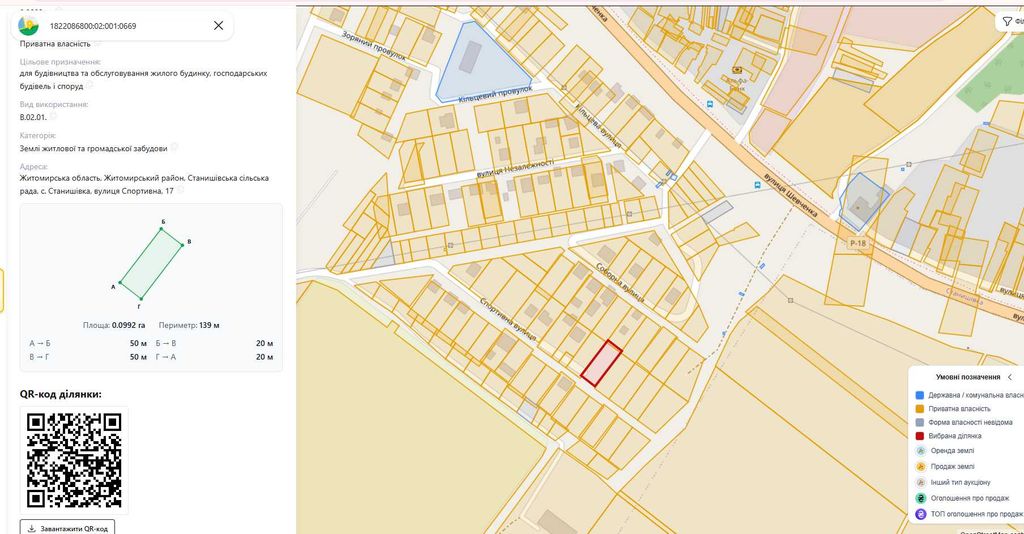The height and width of the screenshot is (534, 1024).
Task: Click the blue state ownership swatch
Action: 920,395
